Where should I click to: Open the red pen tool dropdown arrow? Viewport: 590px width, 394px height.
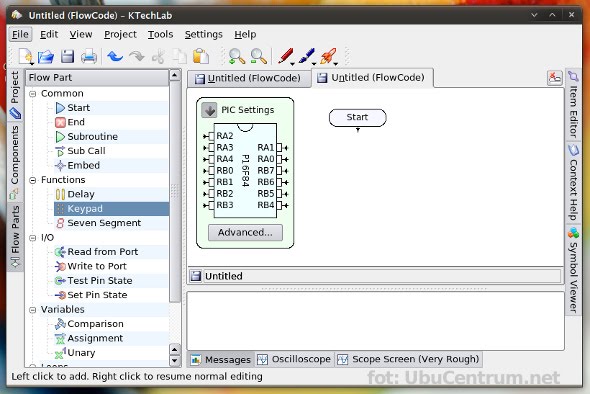293,64
